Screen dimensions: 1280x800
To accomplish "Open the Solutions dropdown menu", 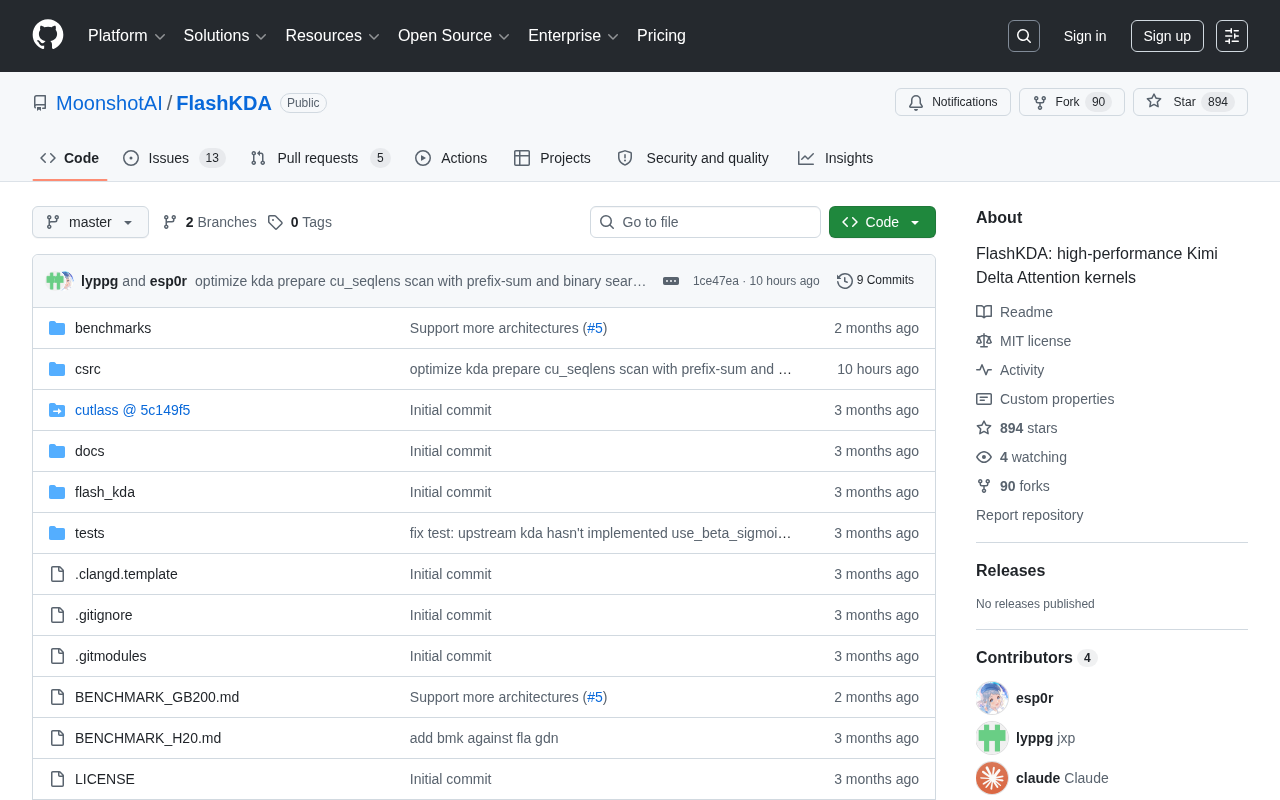I will pyautogui.click(x=225, y=36).
